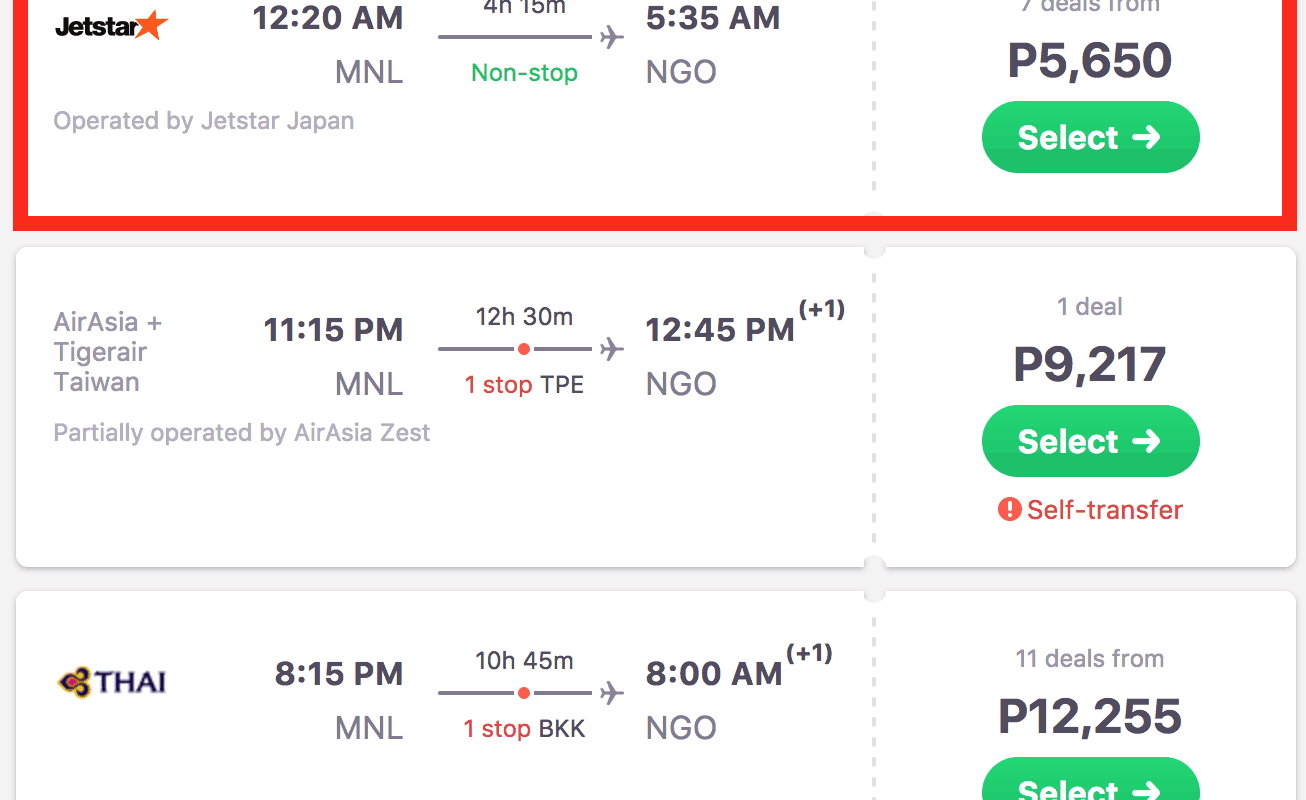Screen dimensions: 1306x800
Task: Select the P5,650 Jetstar flight
Action: [x=1090, y=137]
